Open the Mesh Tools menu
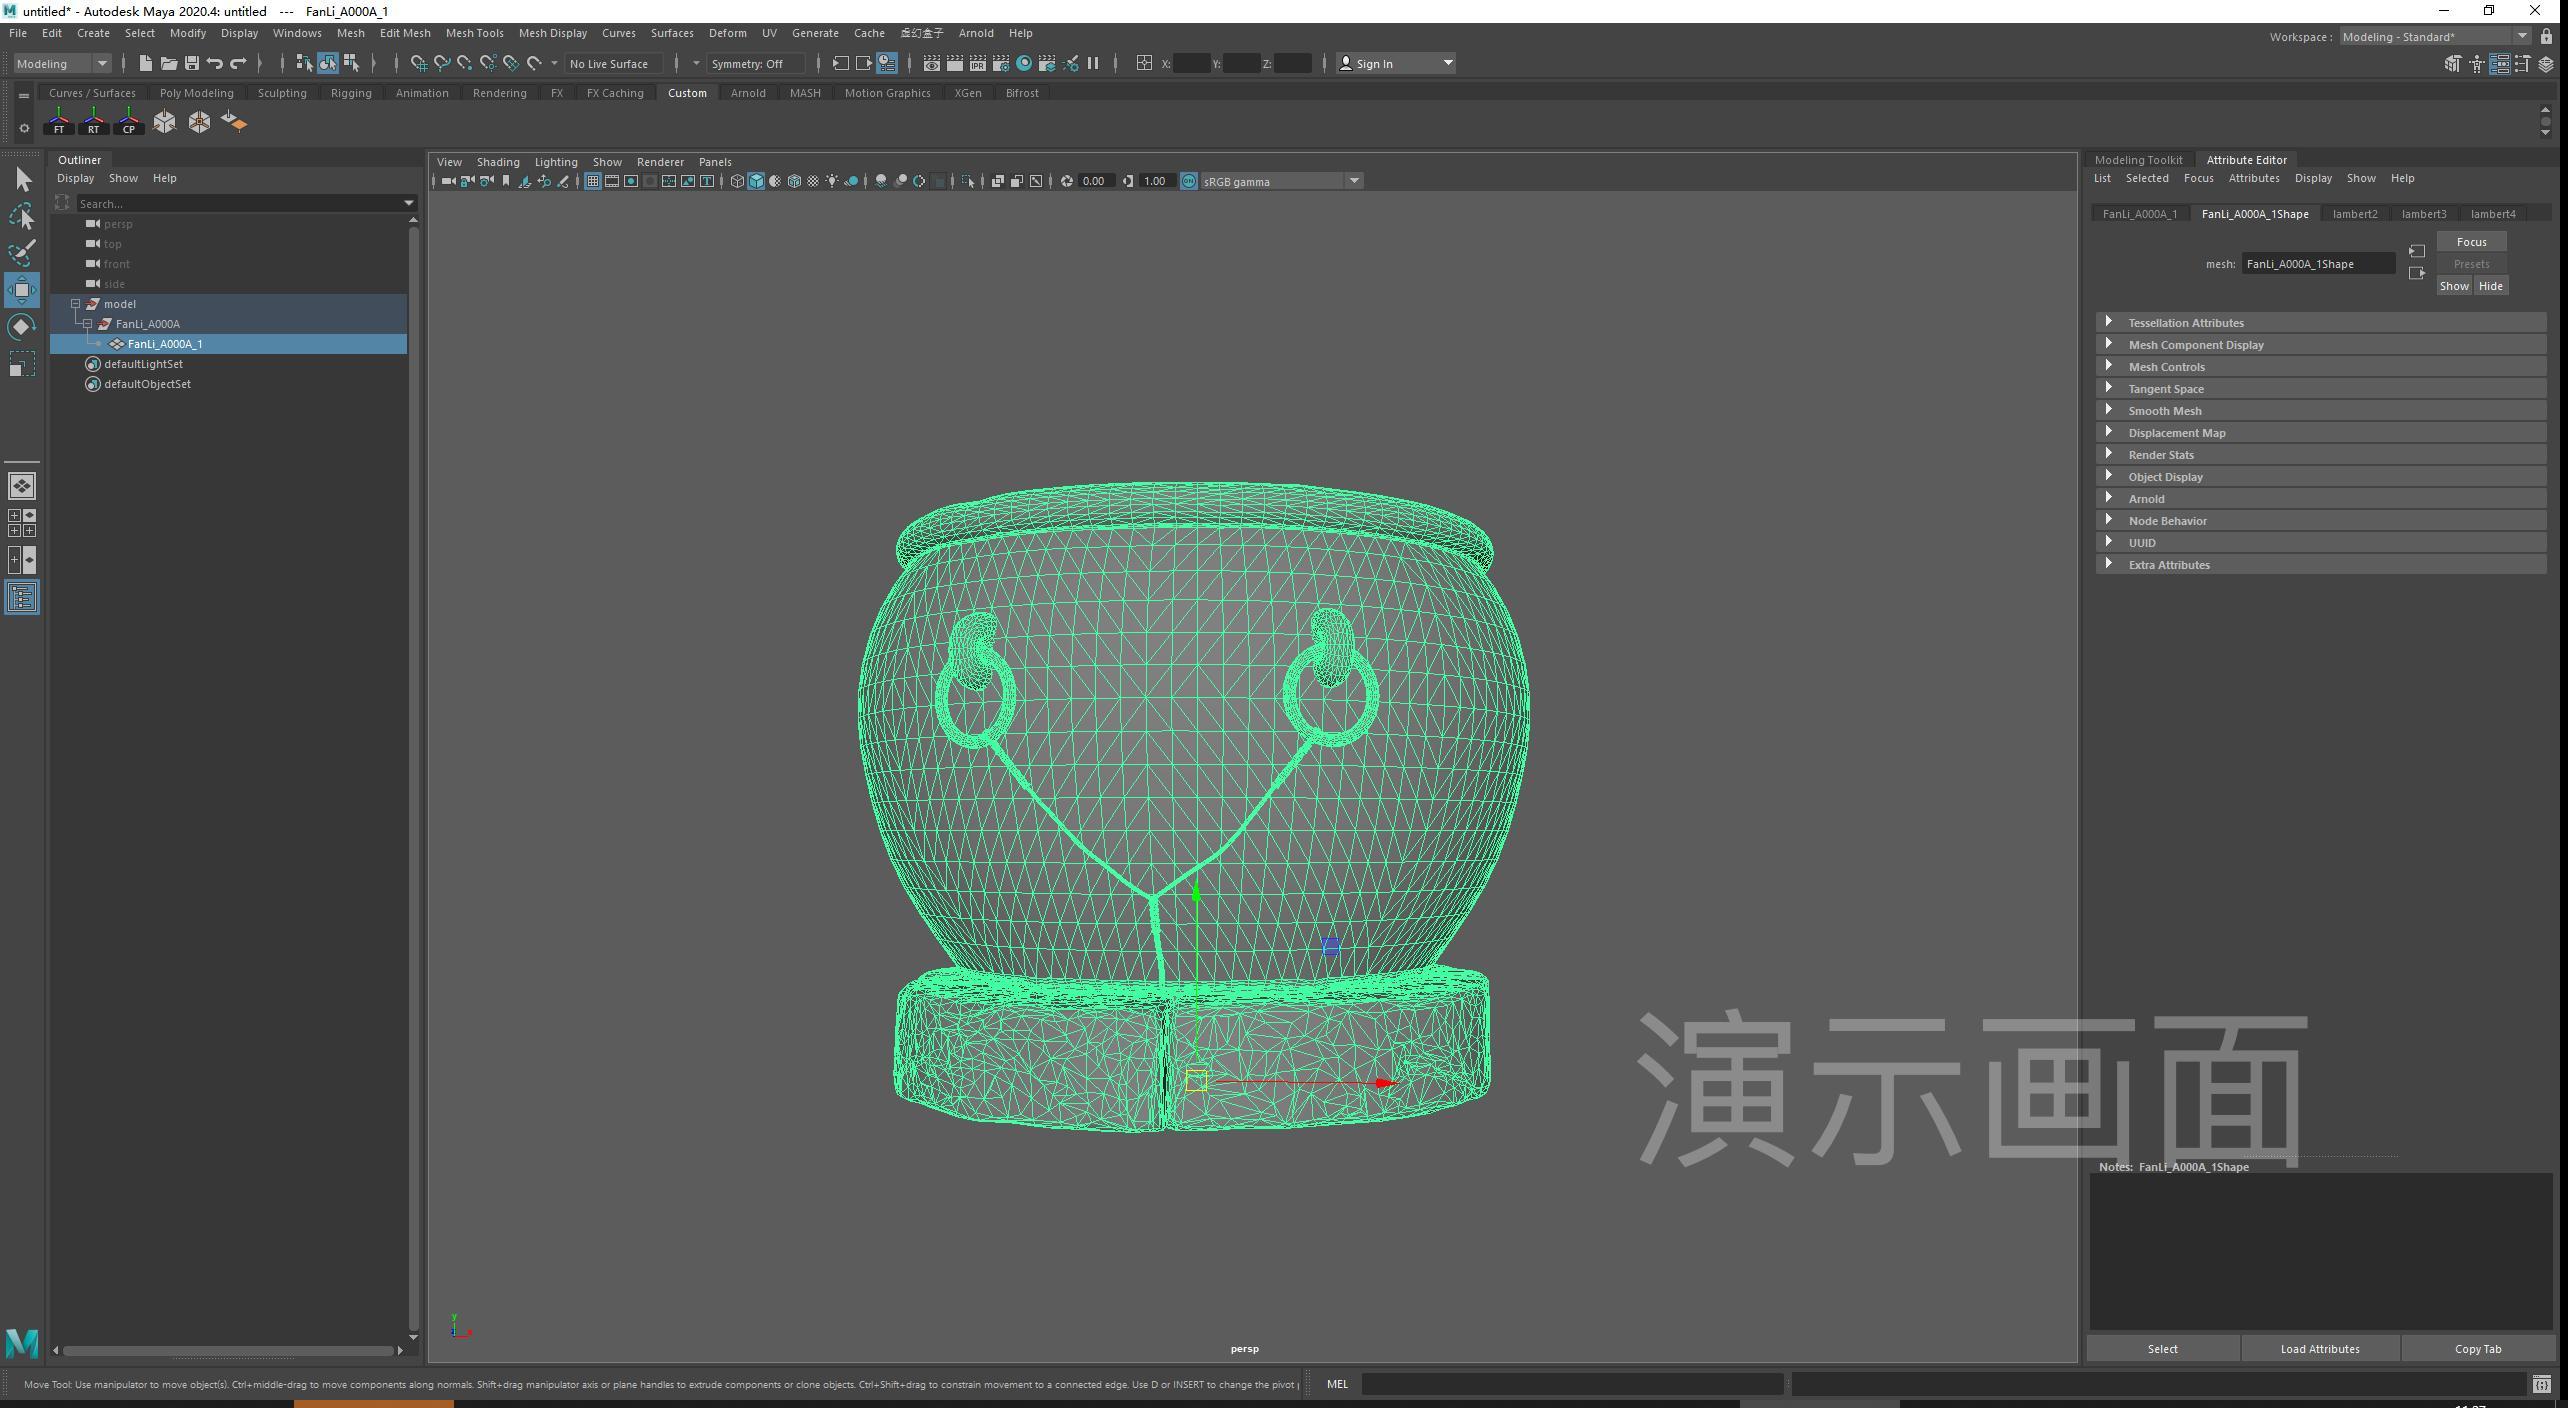Viewport: 2568px width, 1408px height. tap(474, 33)
